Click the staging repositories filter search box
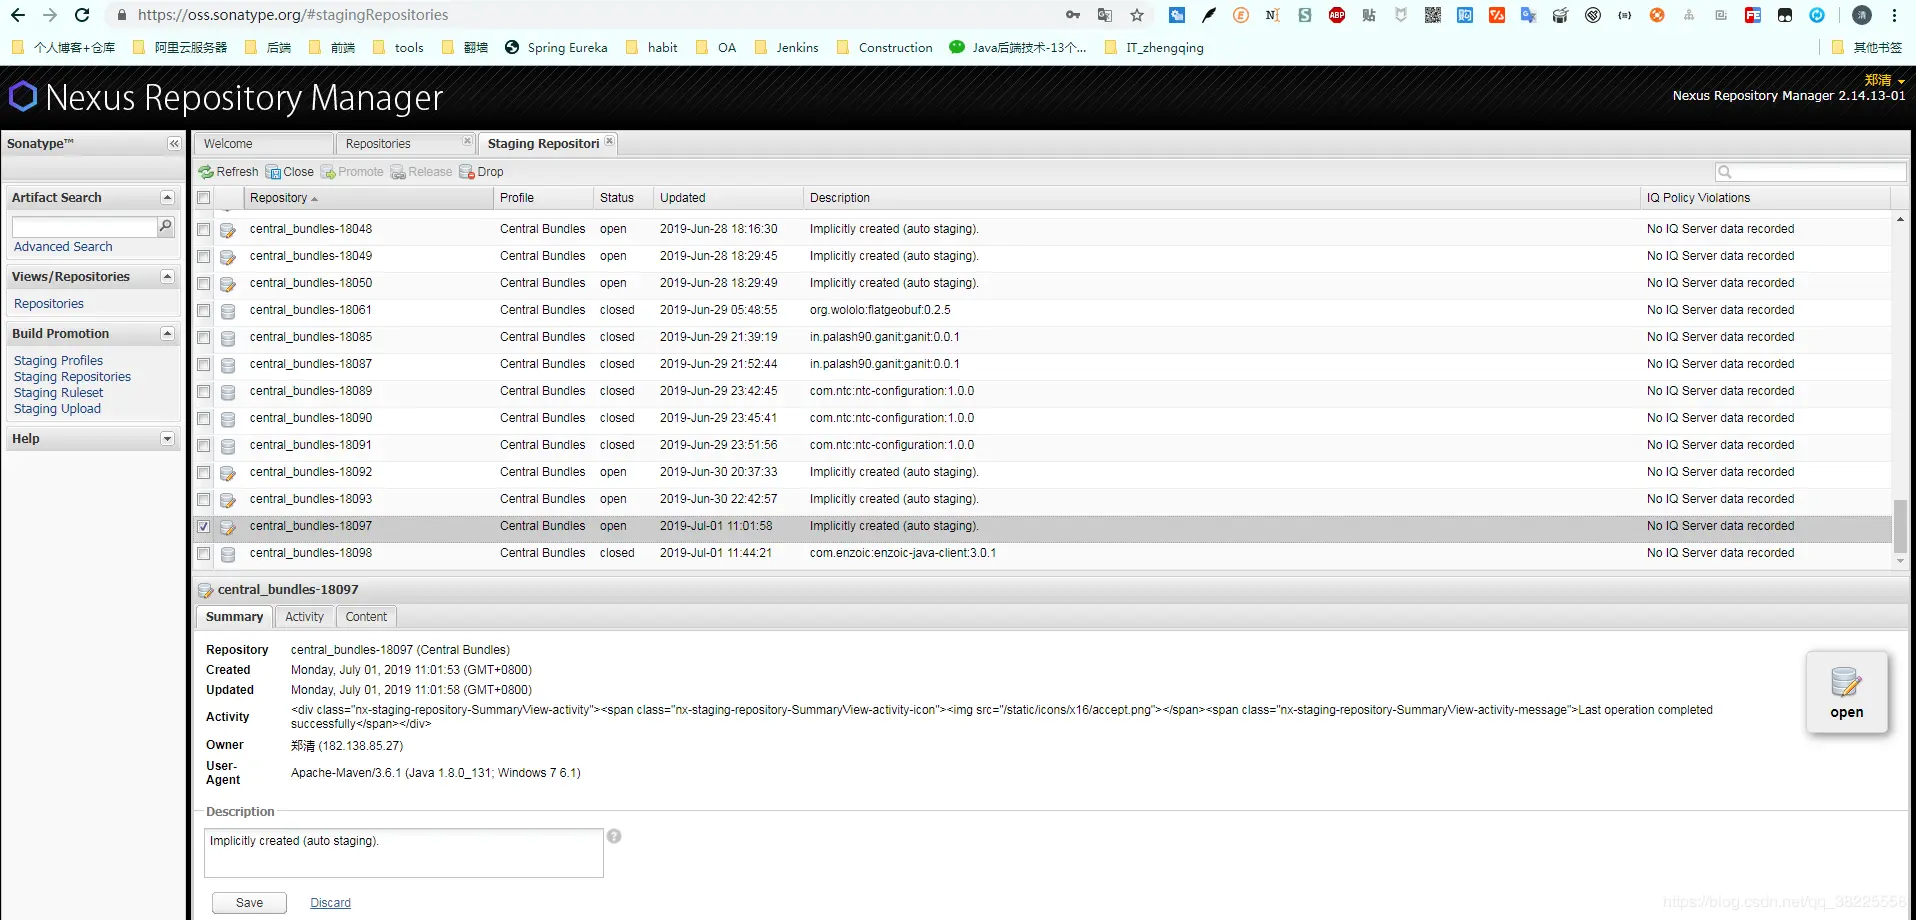Image resolution: width=1916 pixels, height=920 pixels. pos(1810,172)
